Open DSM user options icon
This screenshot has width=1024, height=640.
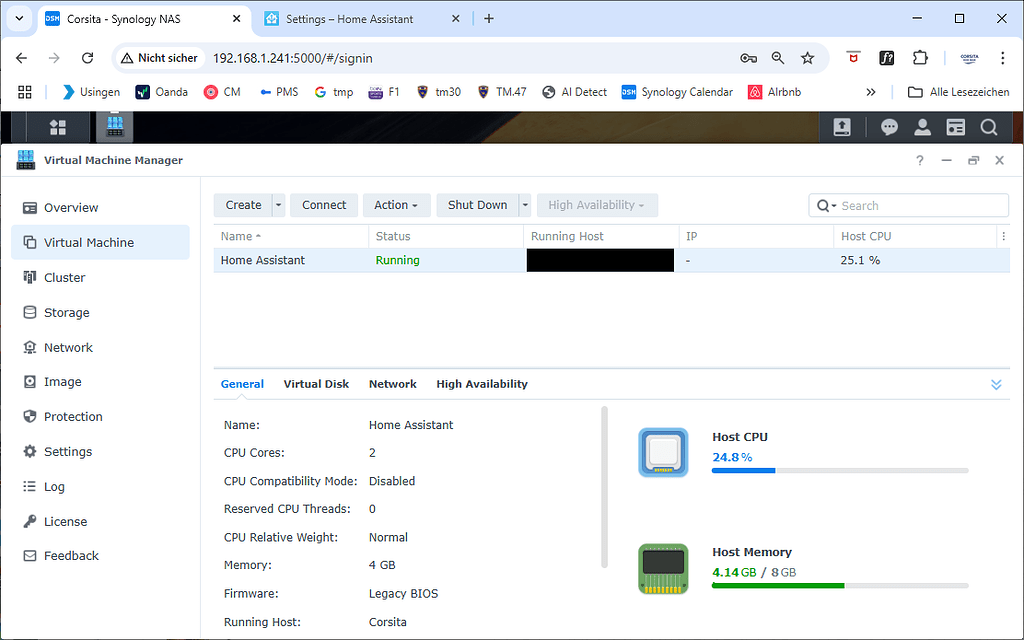(922, 127)
